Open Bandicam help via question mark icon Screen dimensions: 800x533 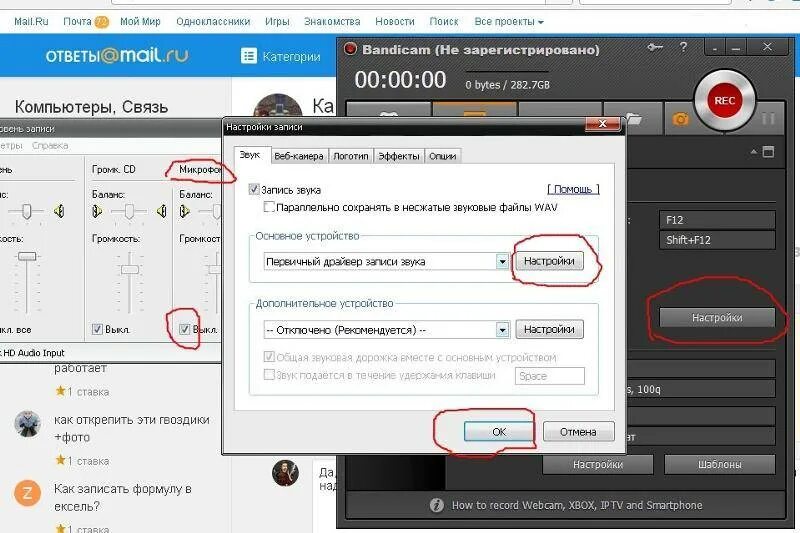[x=683, y=47]
